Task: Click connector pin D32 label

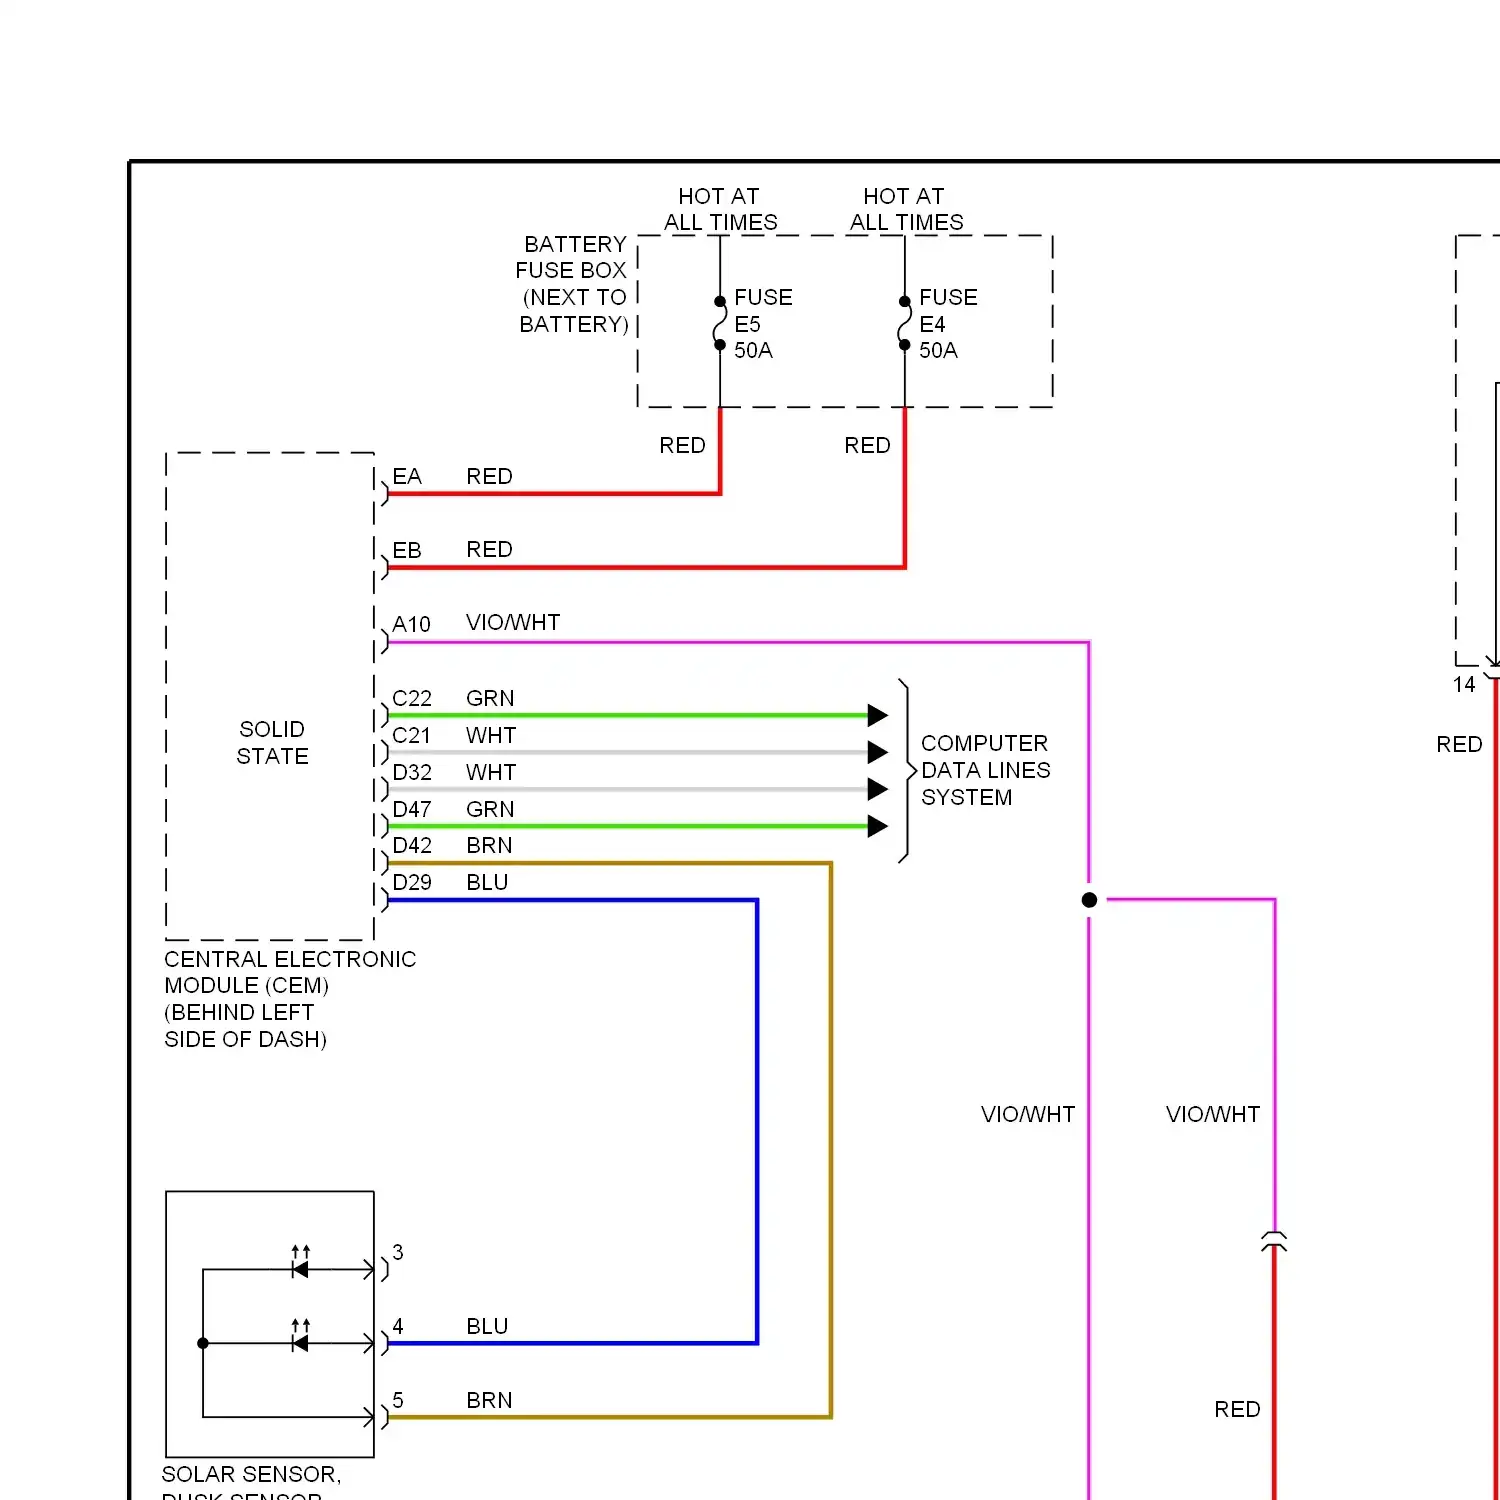Action: (412, 772)
